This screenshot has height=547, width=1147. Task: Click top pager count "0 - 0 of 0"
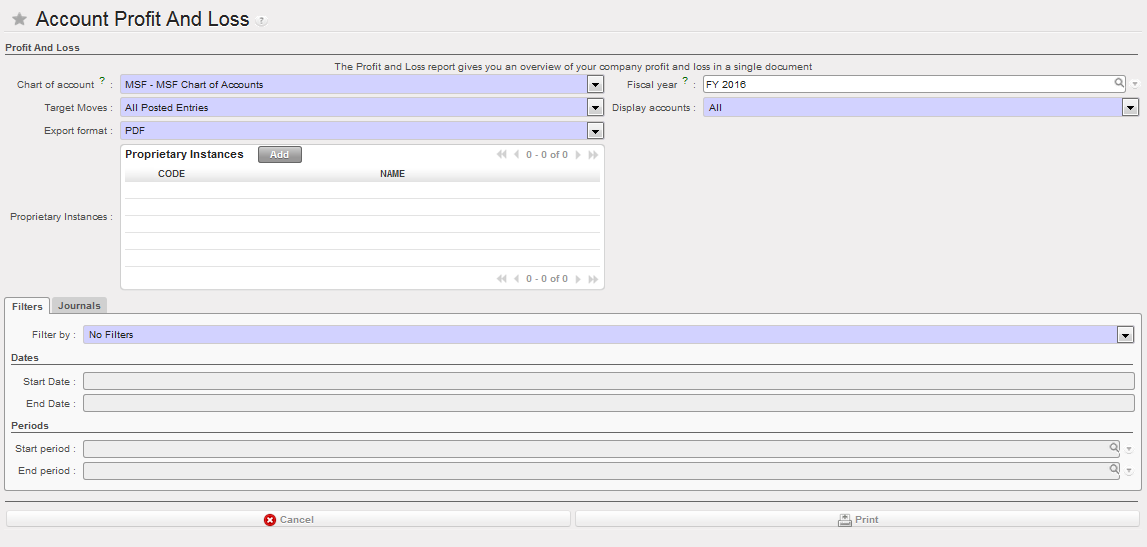pyautogui.click(x=546, y=154)
